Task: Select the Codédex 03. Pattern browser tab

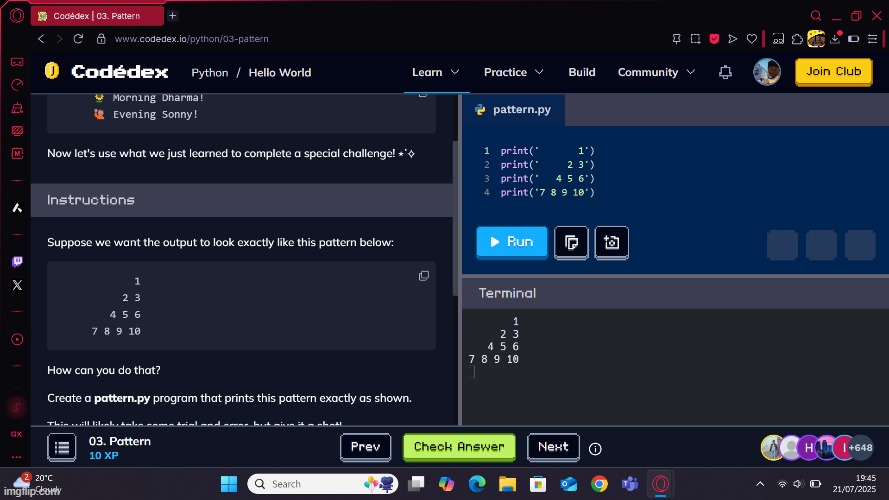Action: [96, 16]
